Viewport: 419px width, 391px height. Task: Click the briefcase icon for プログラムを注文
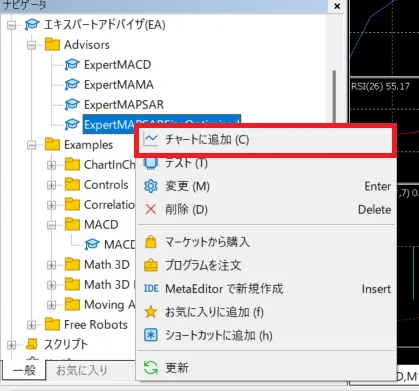pos(151,265)
